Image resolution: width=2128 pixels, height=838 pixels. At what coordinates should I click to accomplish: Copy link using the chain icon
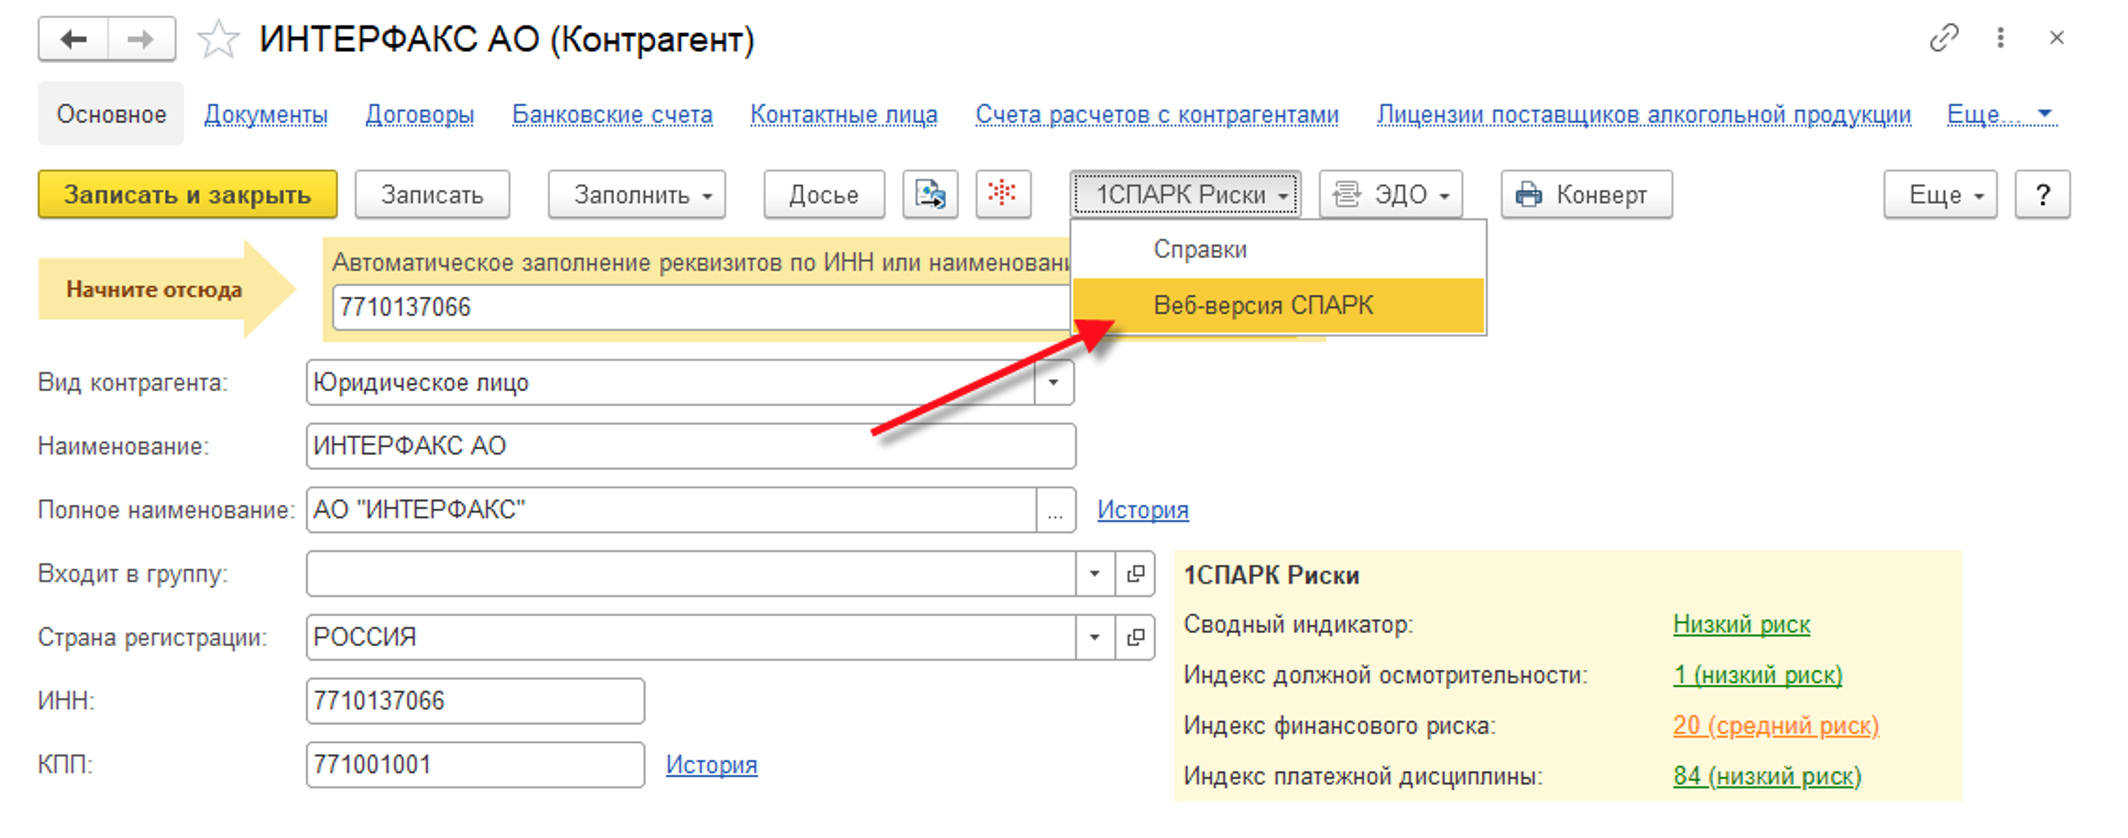[x=1944, y=38]
